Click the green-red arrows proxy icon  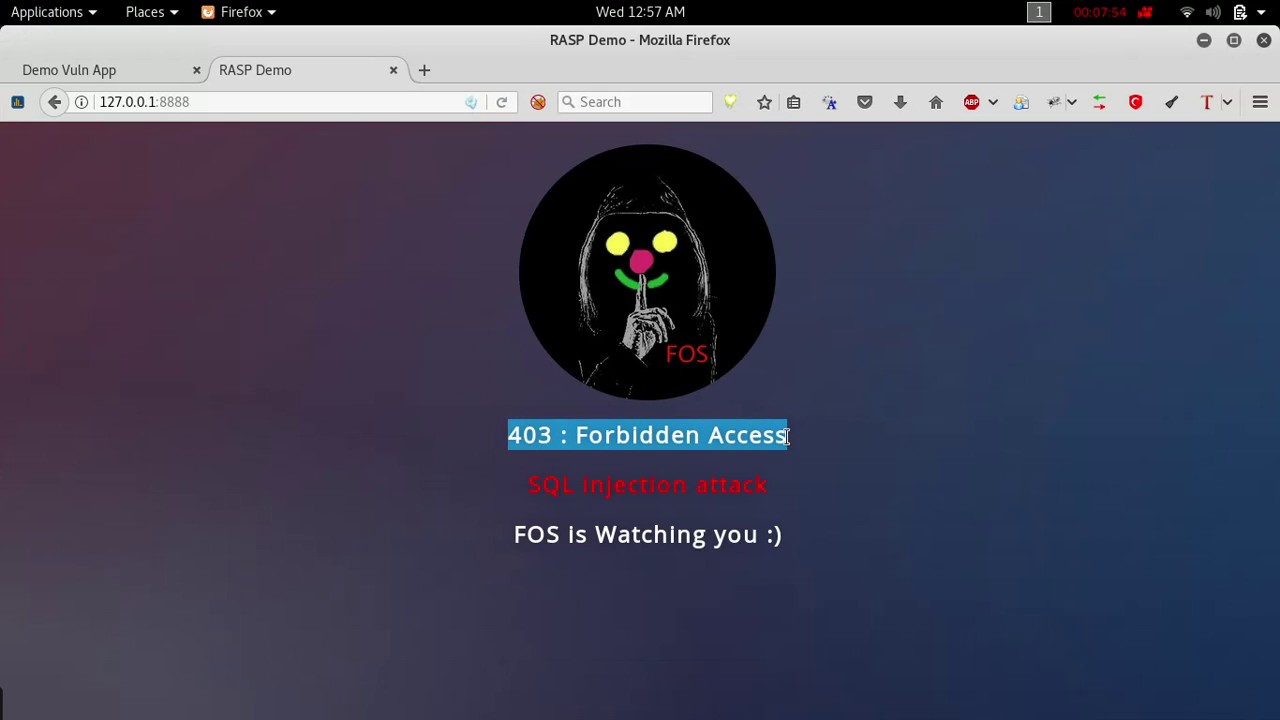pyautogui.click(x=1100, y=102)
